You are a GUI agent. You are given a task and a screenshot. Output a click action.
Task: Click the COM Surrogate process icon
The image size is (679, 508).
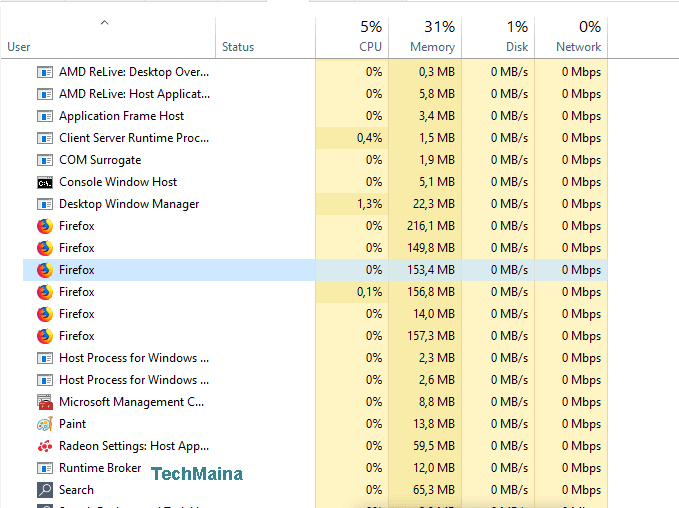pyautogui.click(x=45, y=160)
